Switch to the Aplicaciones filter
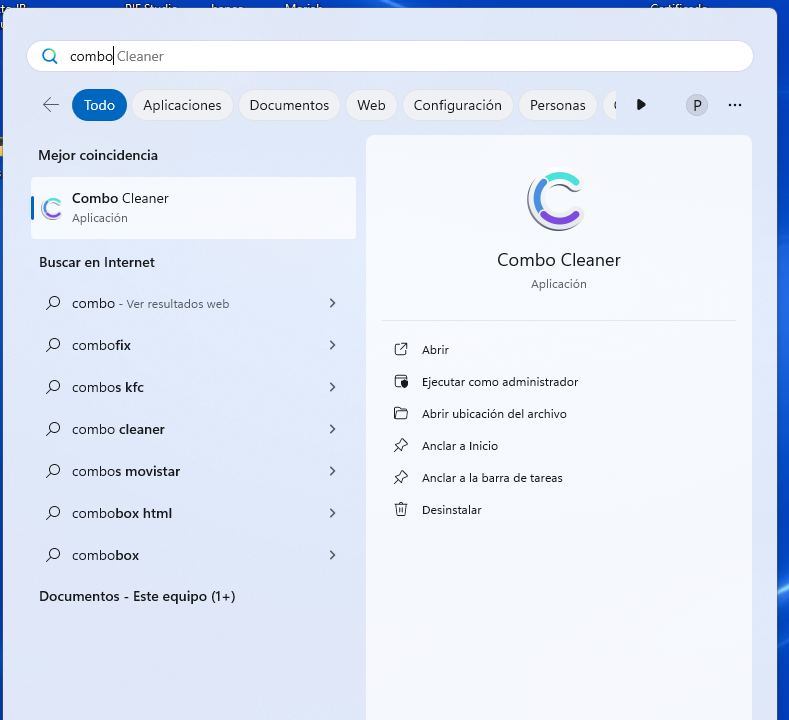The height and width of the screenshot is (720, 789). click(x=182, y=105)
